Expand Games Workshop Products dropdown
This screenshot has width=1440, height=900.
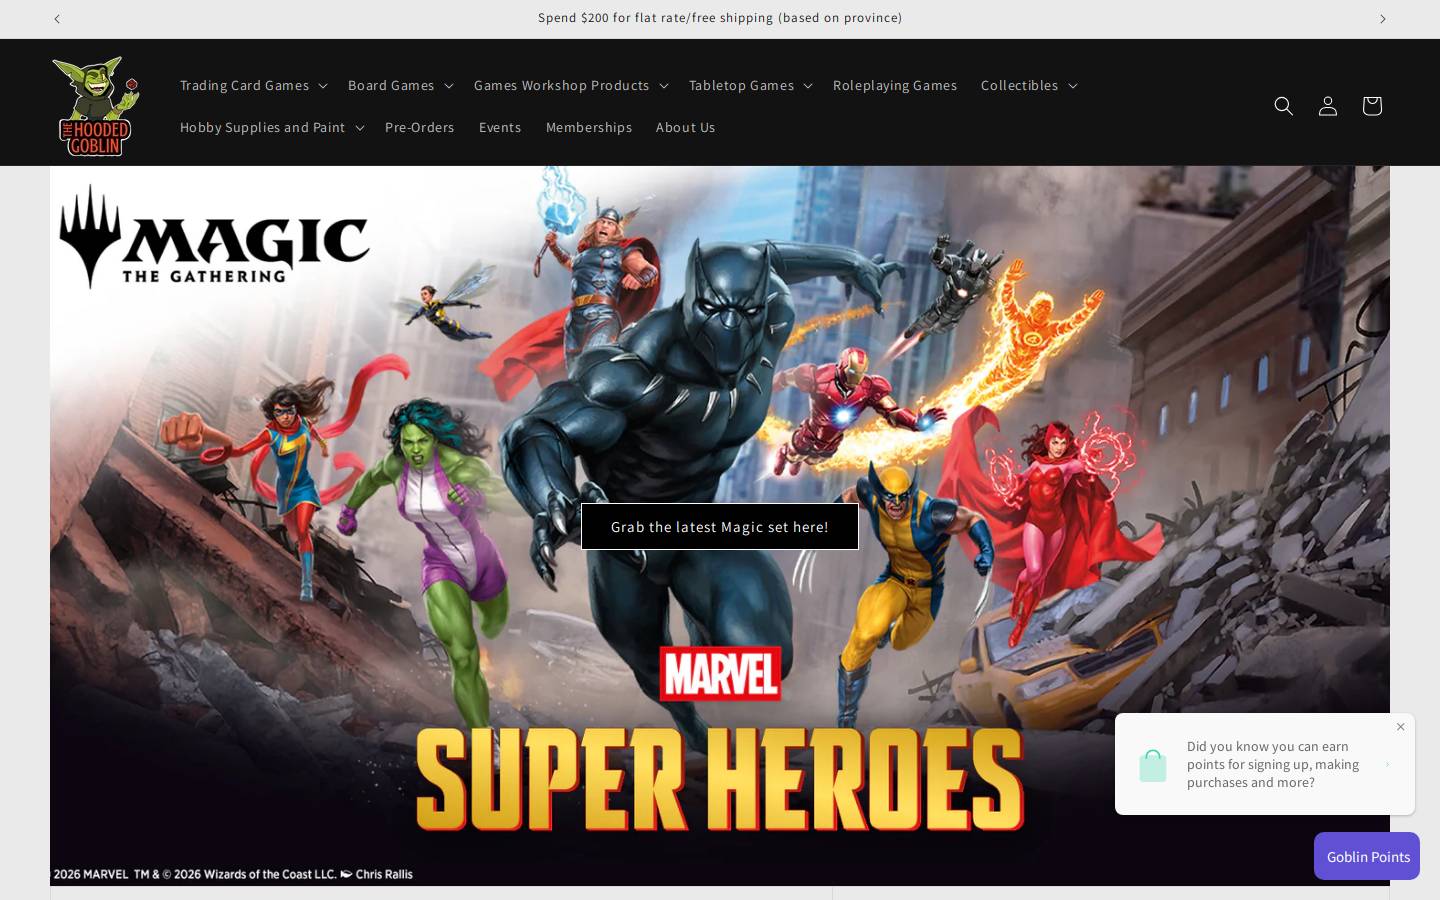[571, 85]
